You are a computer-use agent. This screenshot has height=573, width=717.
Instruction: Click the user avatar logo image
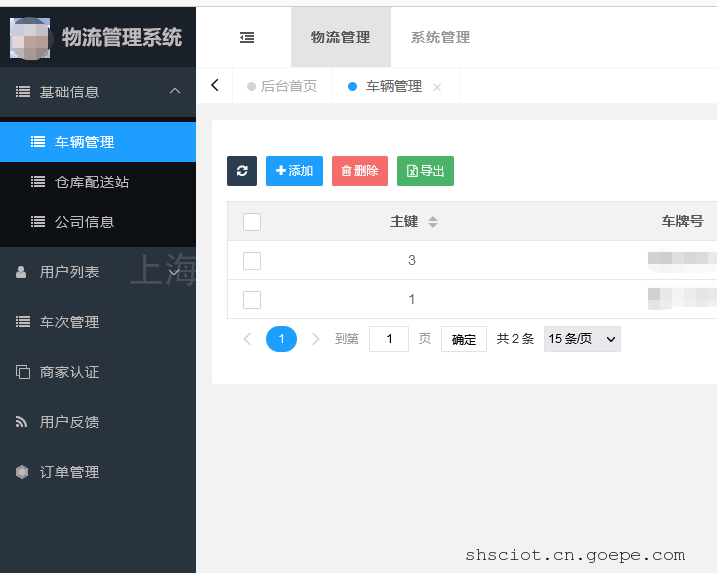[x=30, y=38]
